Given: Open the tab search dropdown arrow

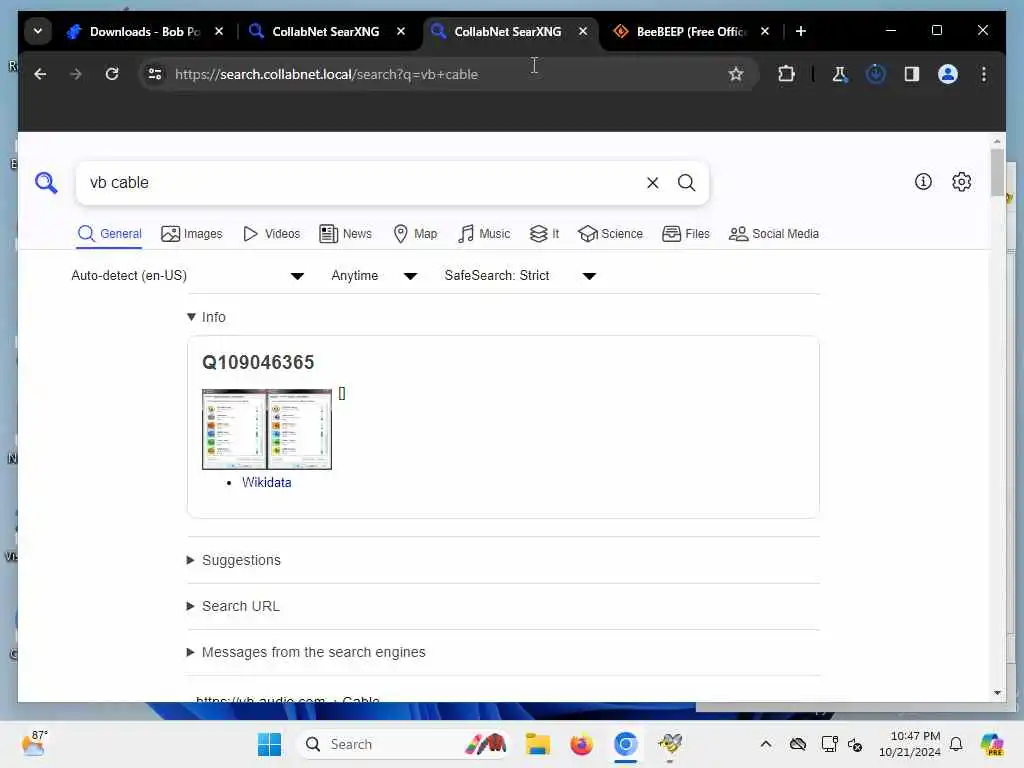Looking at the screenshot, I should (38, 31).
